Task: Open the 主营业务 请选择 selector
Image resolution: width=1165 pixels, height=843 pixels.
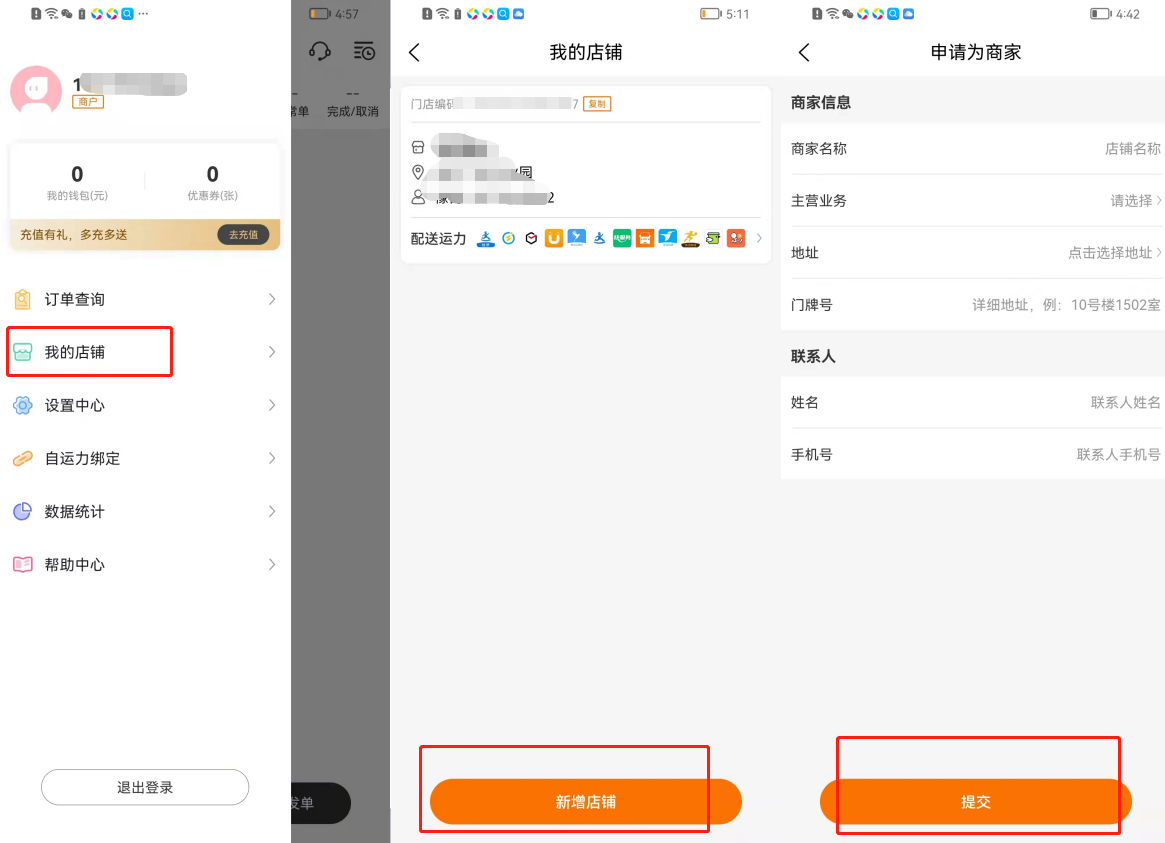Action: click(1135, 201)
